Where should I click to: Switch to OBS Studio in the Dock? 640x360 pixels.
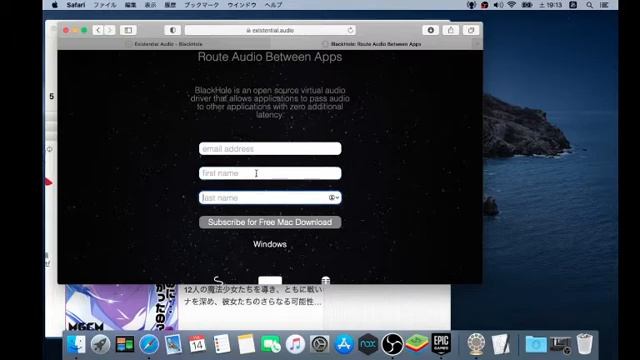[392, 344]
